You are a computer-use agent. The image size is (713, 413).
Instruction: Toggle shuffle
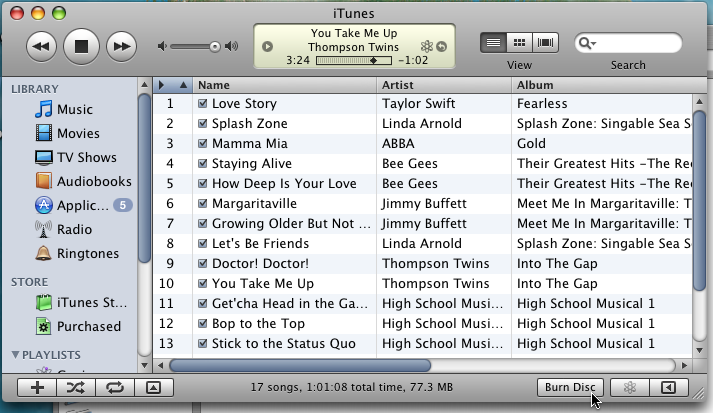(x=76, y=388)
